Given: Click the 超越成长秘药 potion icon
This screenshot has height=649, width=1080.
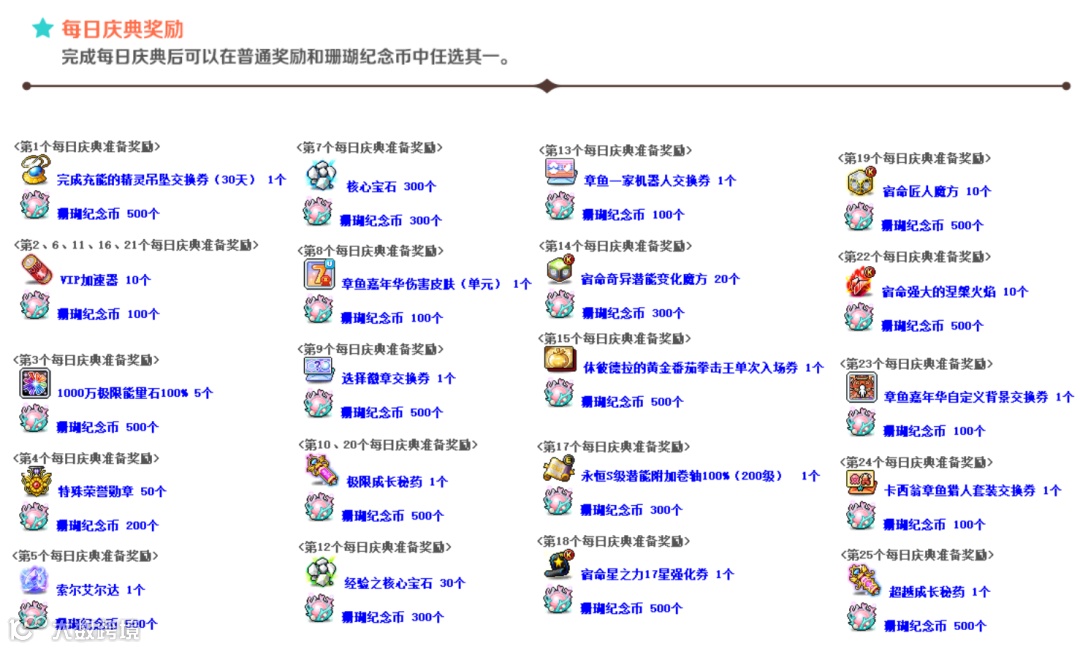Looking at the screenshot, I should [864, 580].
